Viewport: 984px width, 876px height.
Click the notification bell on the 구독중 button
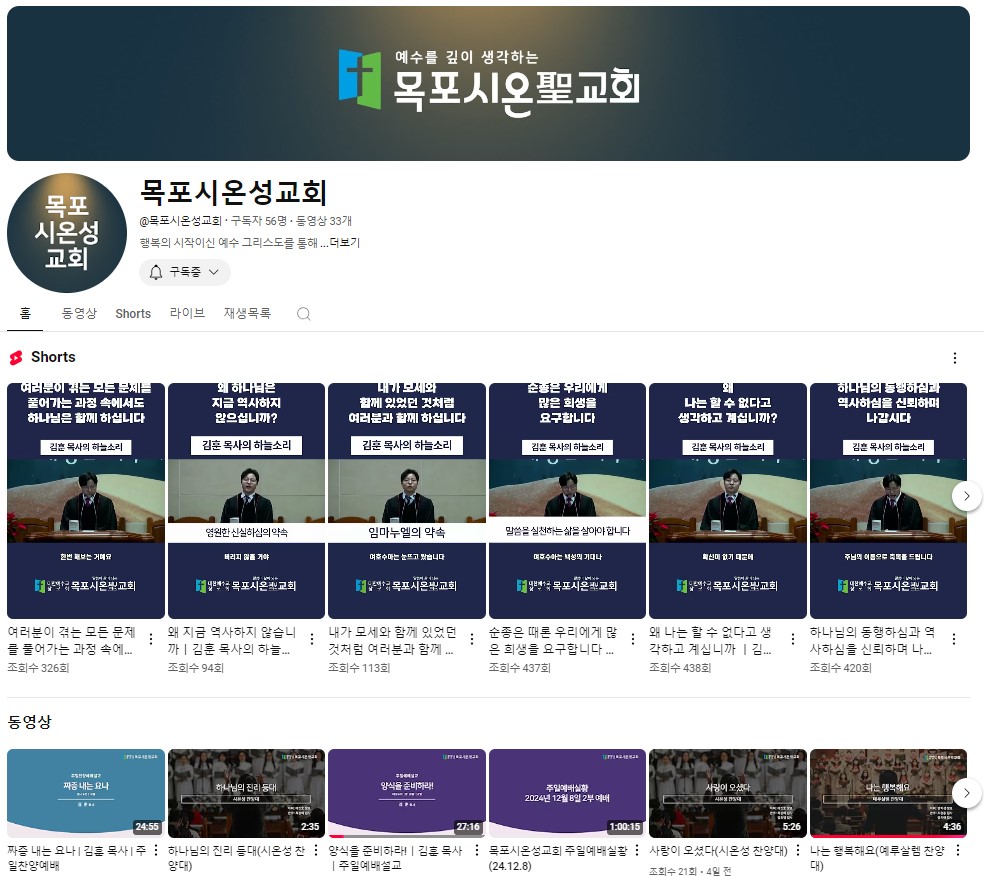coord(156,272)
